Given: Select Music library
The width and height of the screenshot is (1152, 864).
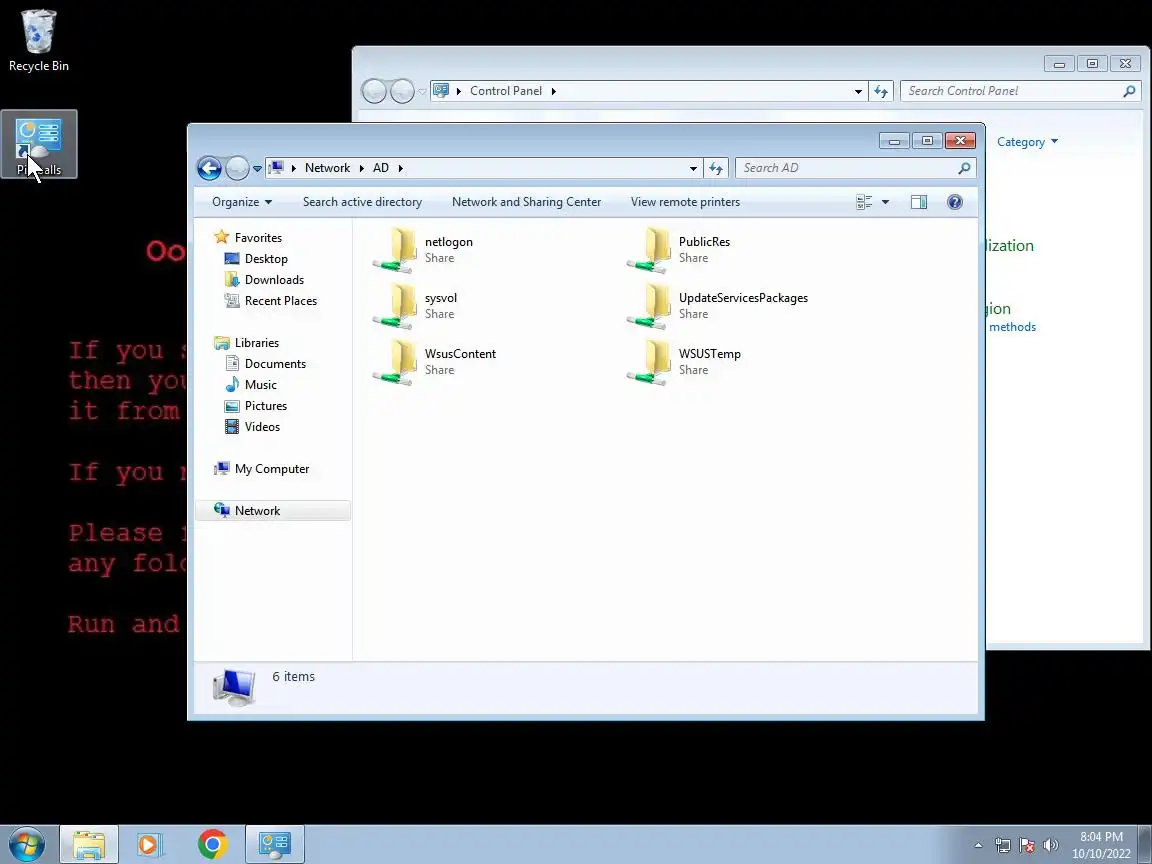Looking at the screenshot, I should pyautogui.click(x=260, y=385).
